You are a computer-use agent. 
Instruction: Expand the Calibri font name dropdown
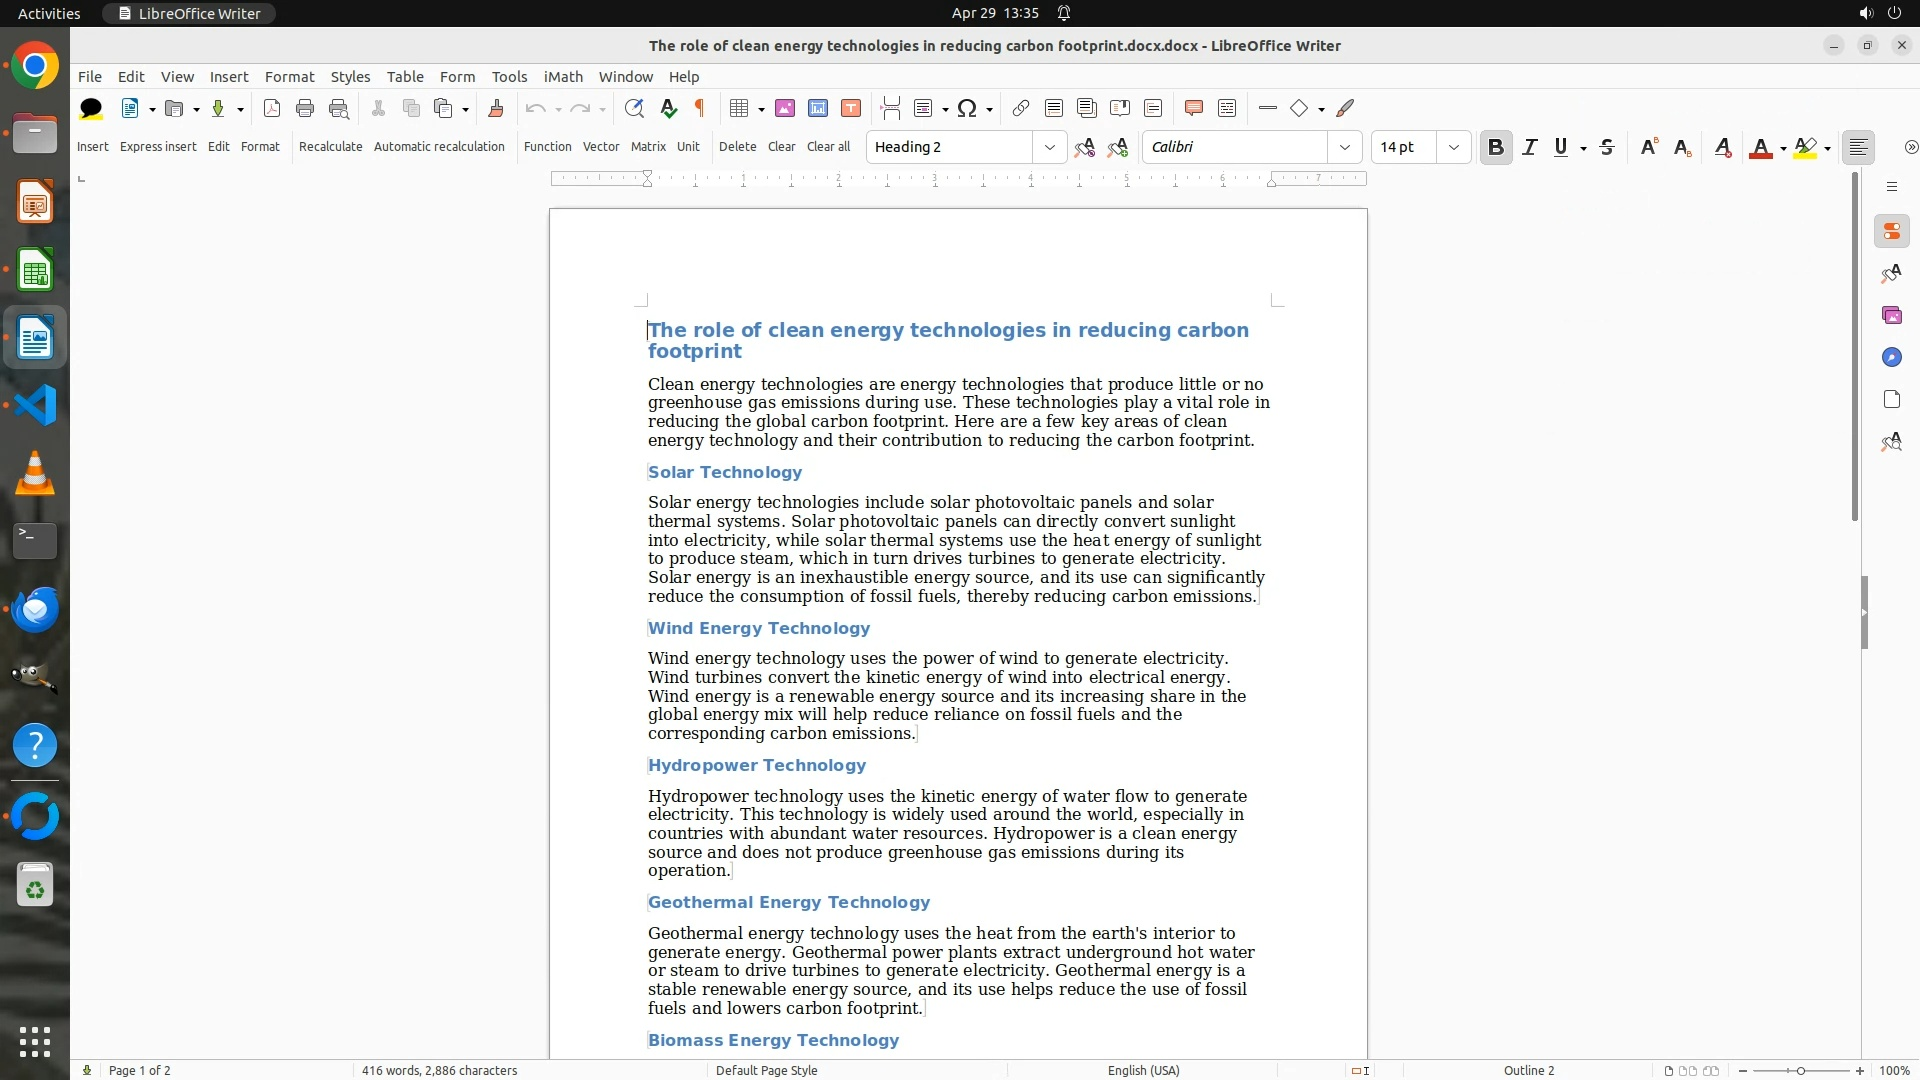pos(1344,147)
